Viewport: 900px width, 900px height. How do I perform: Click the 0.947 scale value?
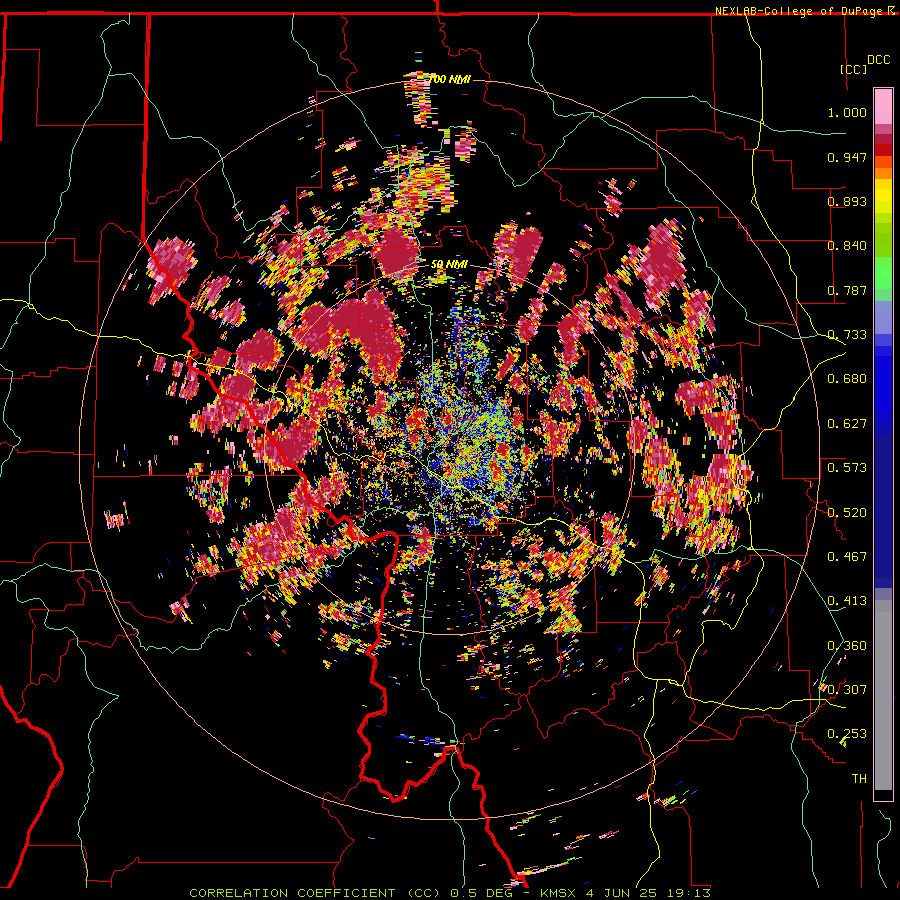click(847, 157)
